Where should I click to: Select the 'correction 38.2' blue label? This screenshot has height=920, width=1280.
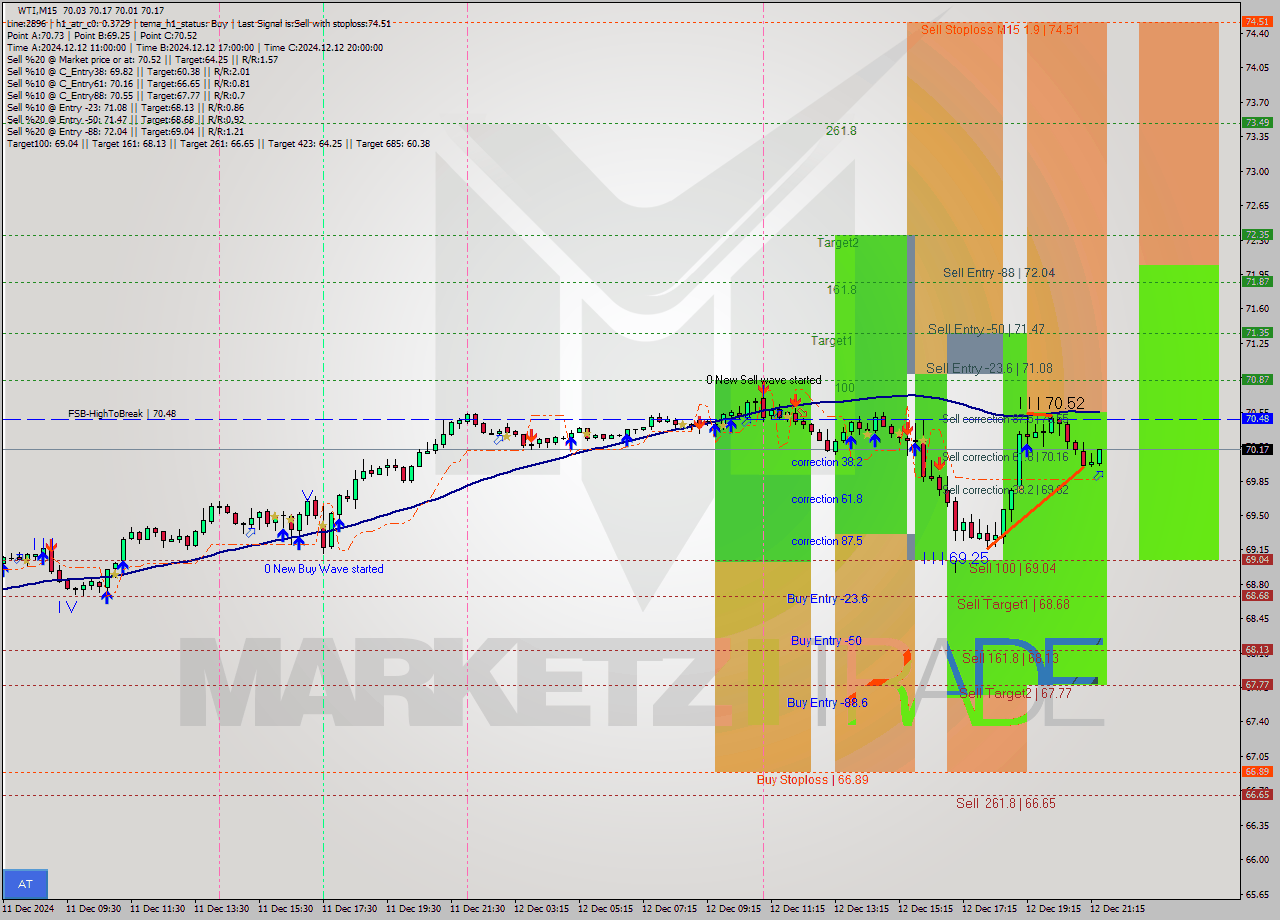point(826,462)
